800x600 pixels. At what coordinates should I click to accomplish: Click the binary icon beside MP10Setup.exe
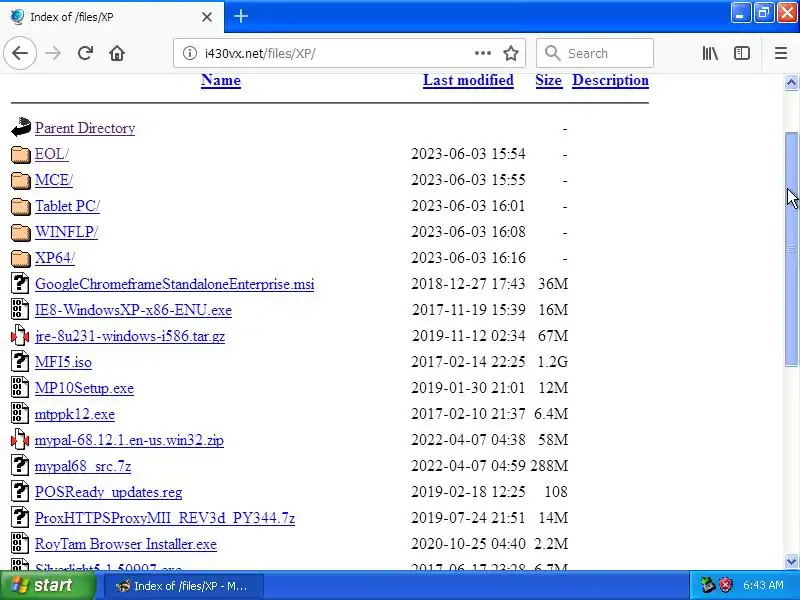point(19,388)
